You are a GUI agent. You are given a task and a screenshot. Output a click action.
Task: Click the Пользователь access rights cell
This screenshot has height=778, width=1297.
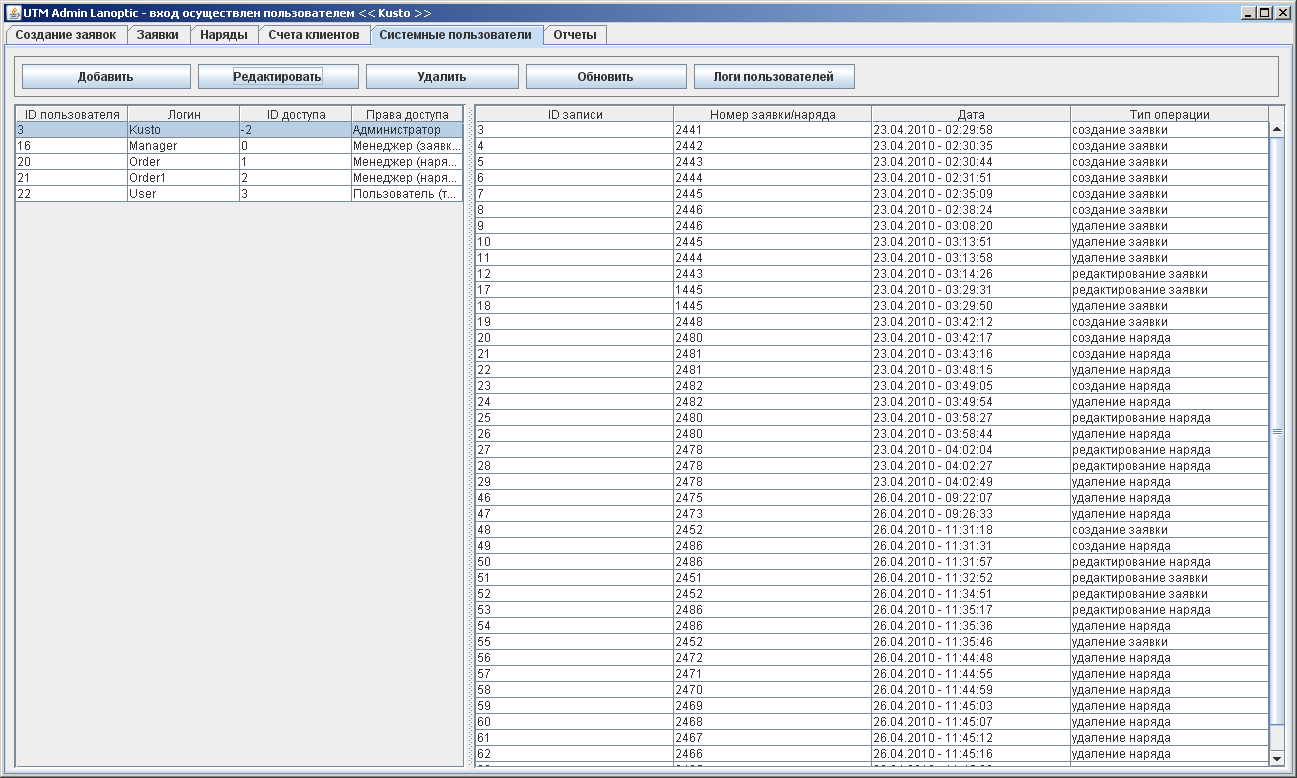pos(407,194)
